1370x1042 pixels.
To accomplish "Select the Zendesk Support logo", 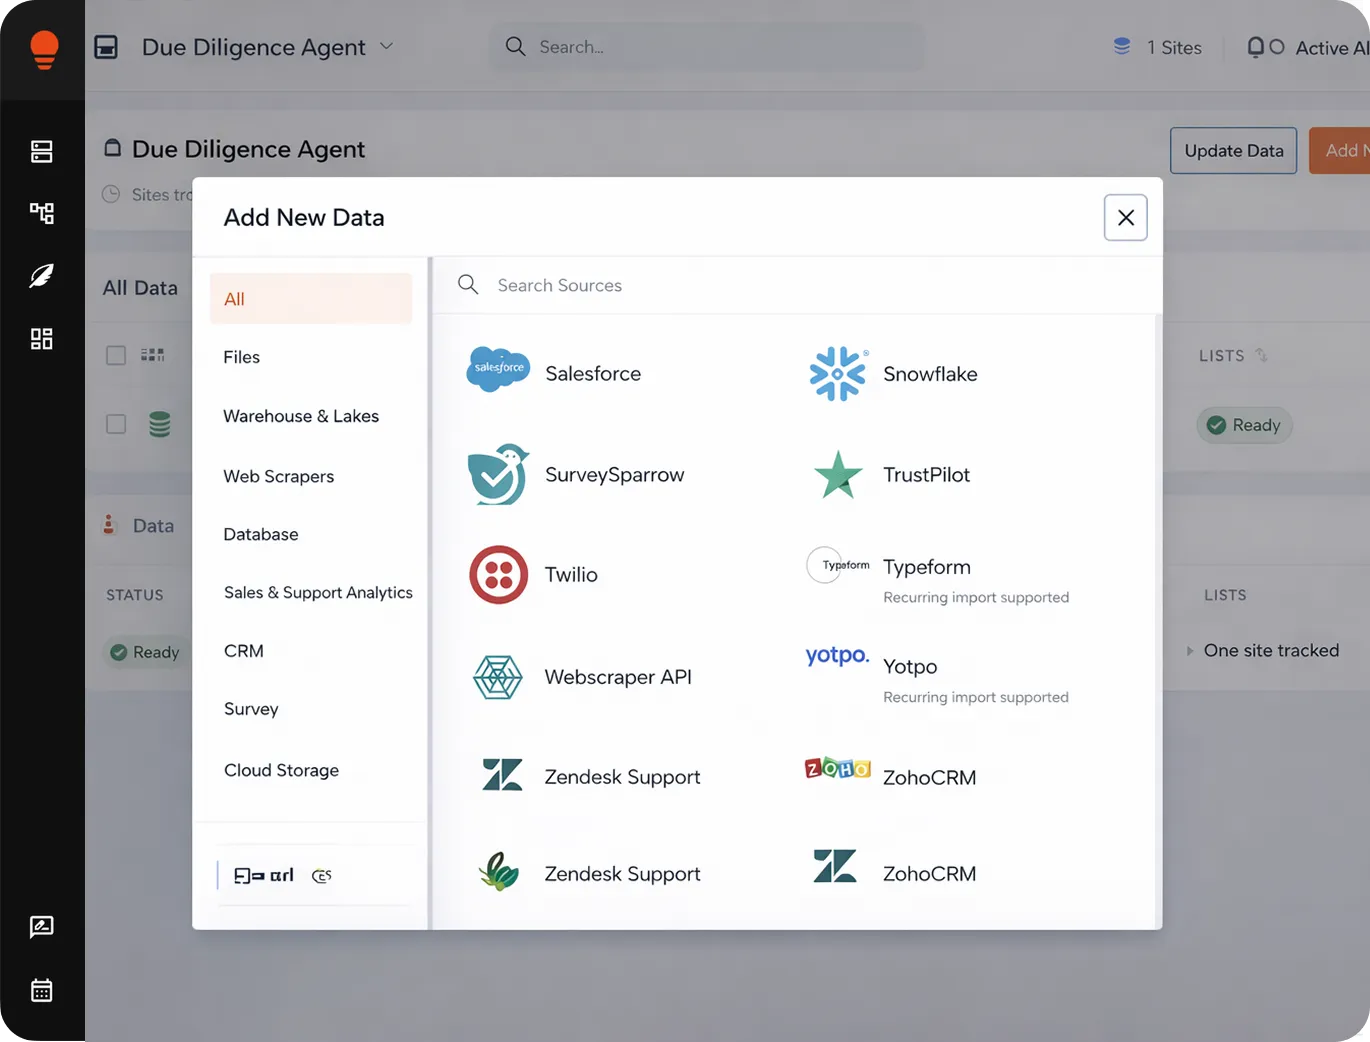I will (500, 774).
